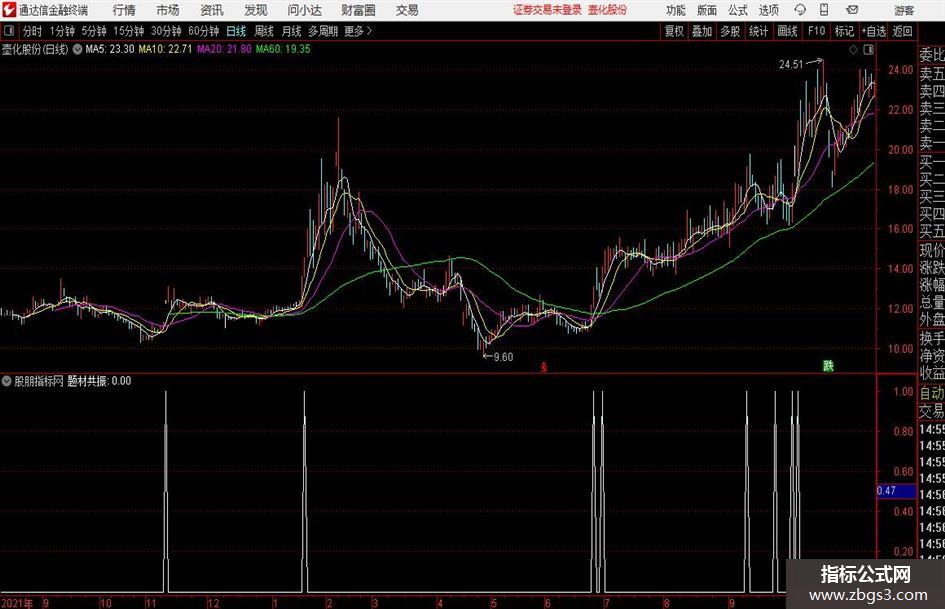Click the 壹化股份(日线) chart title
The width and height of the screenshot is (945, 609).
pyautogui.click(x=35, y=49)
